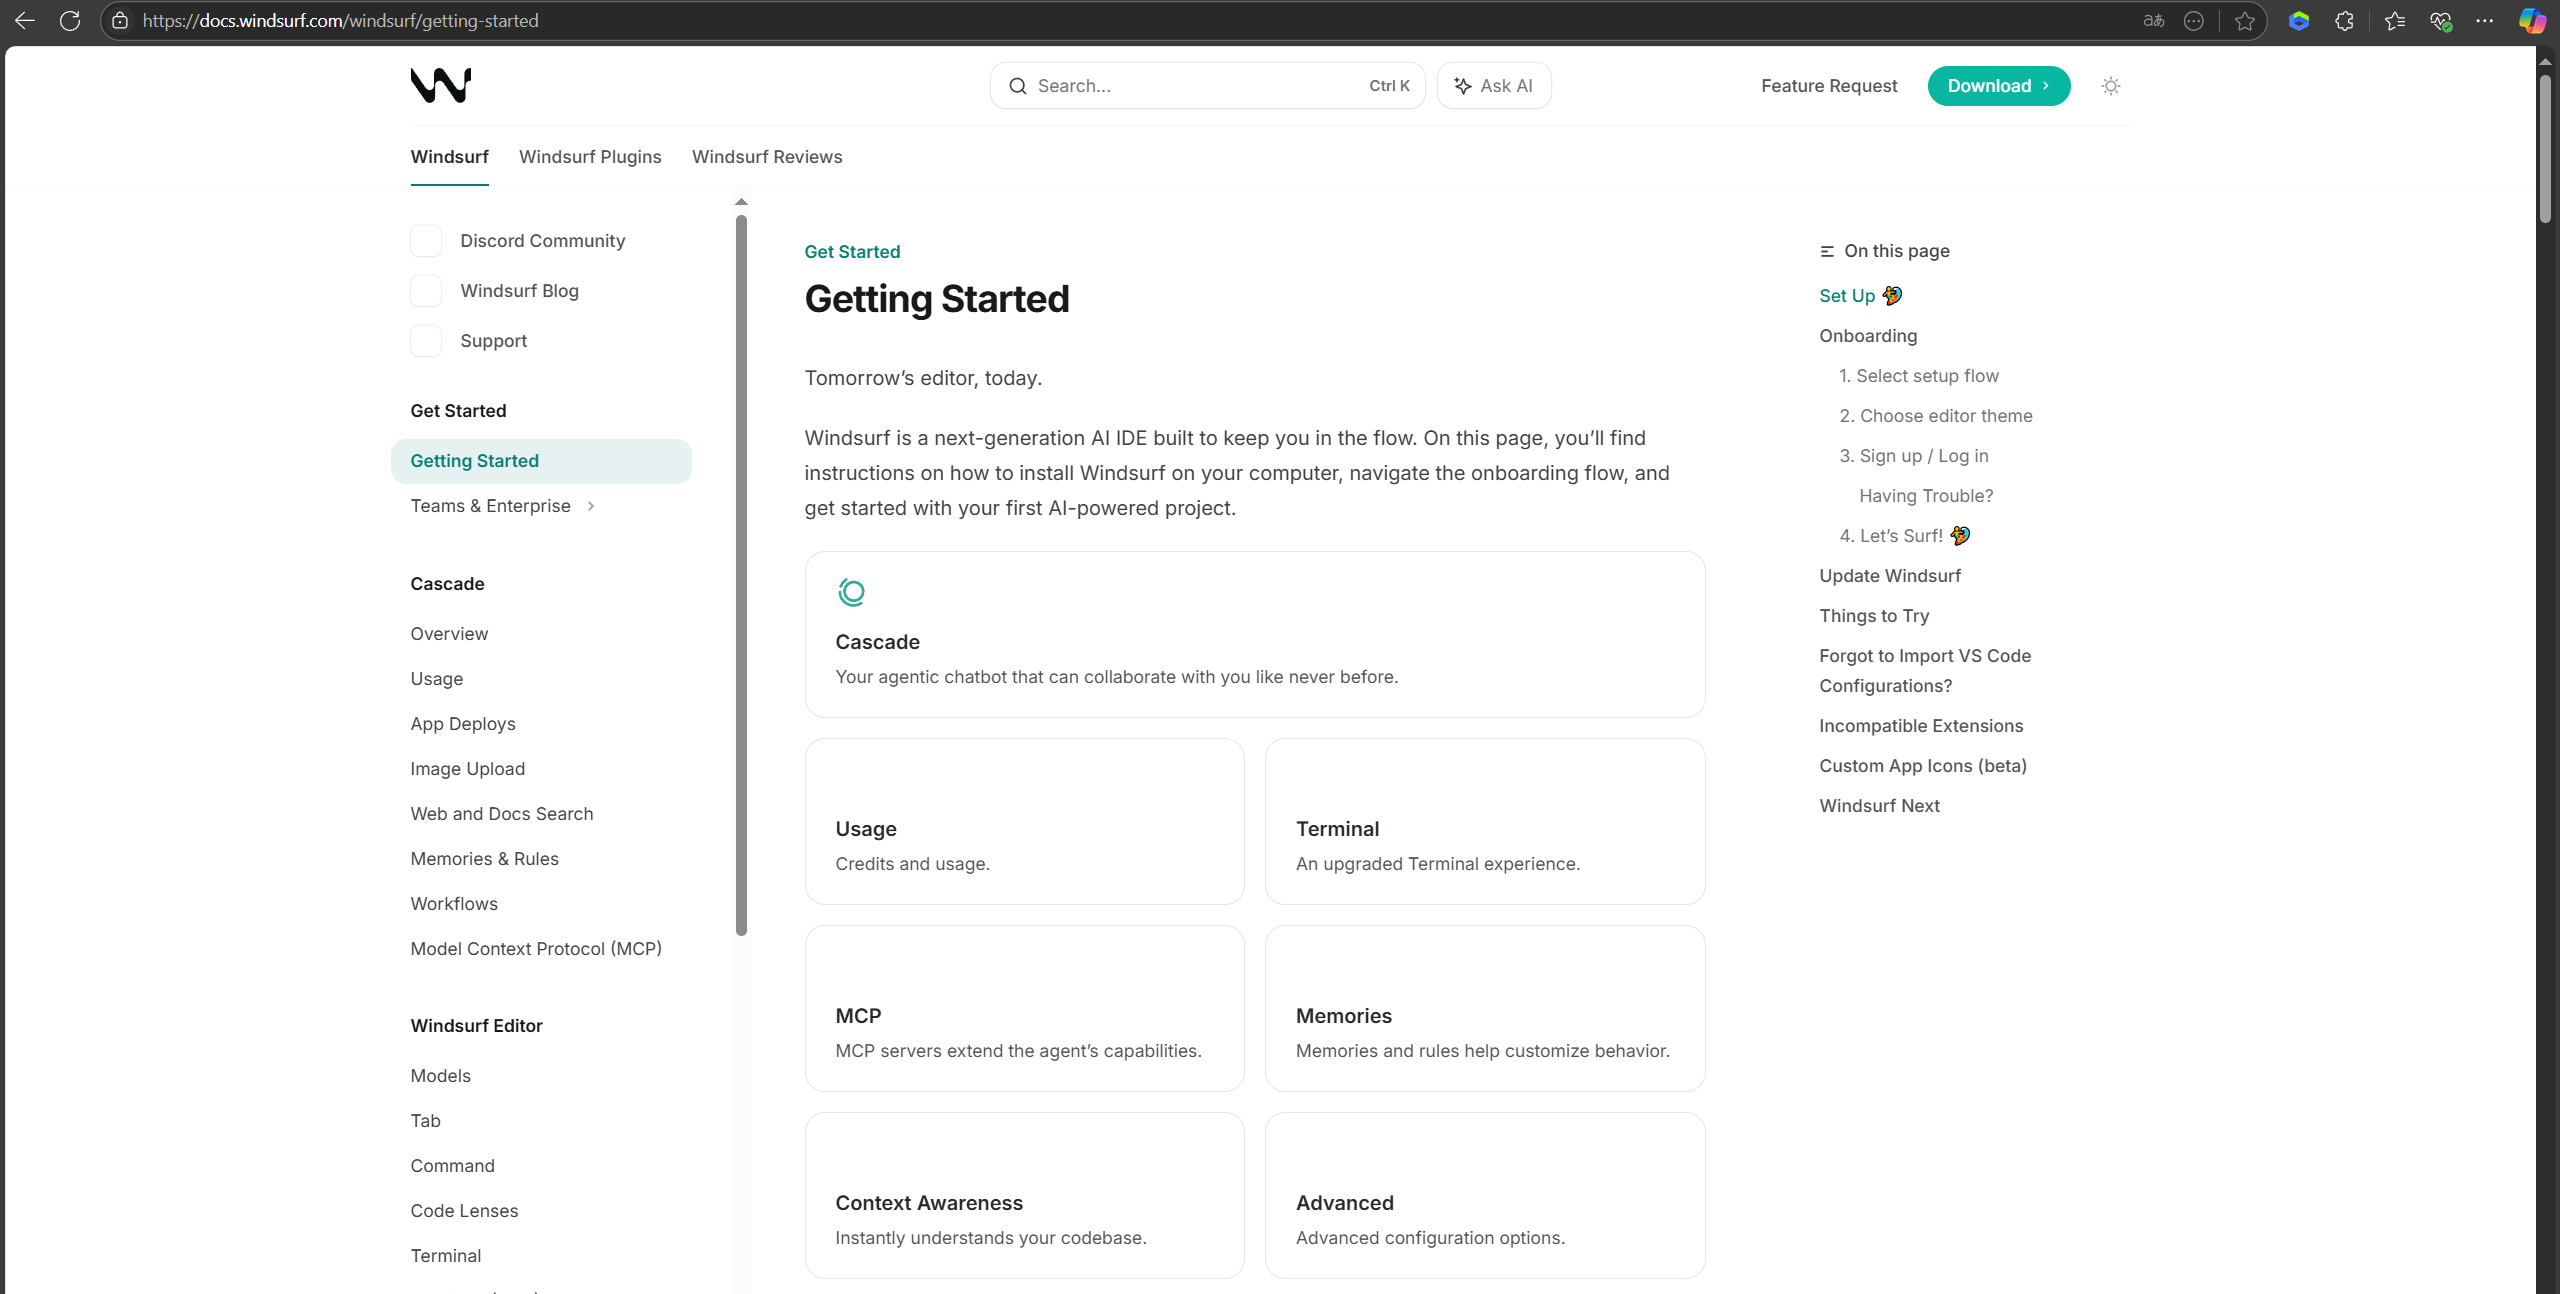
Task: Add page to favorites star icon
Action: click(2244, 21)
